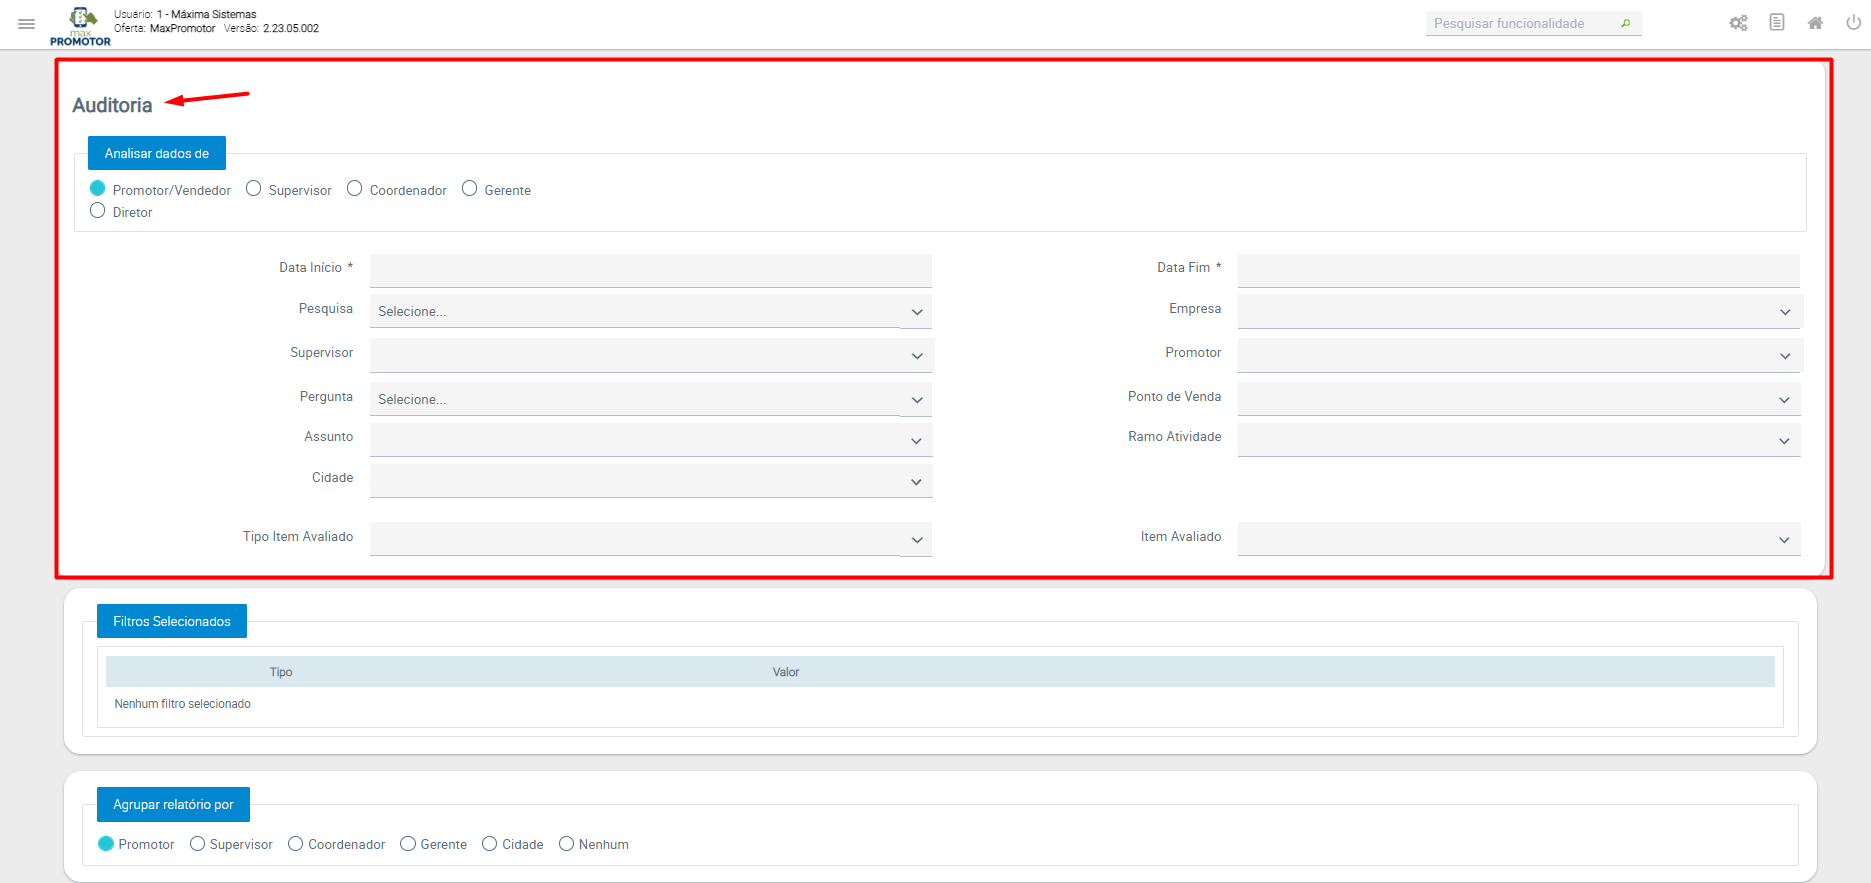The image size is (1871, 883).
Task: Open the Empresa dropdown
Action: click(1519, 311)
